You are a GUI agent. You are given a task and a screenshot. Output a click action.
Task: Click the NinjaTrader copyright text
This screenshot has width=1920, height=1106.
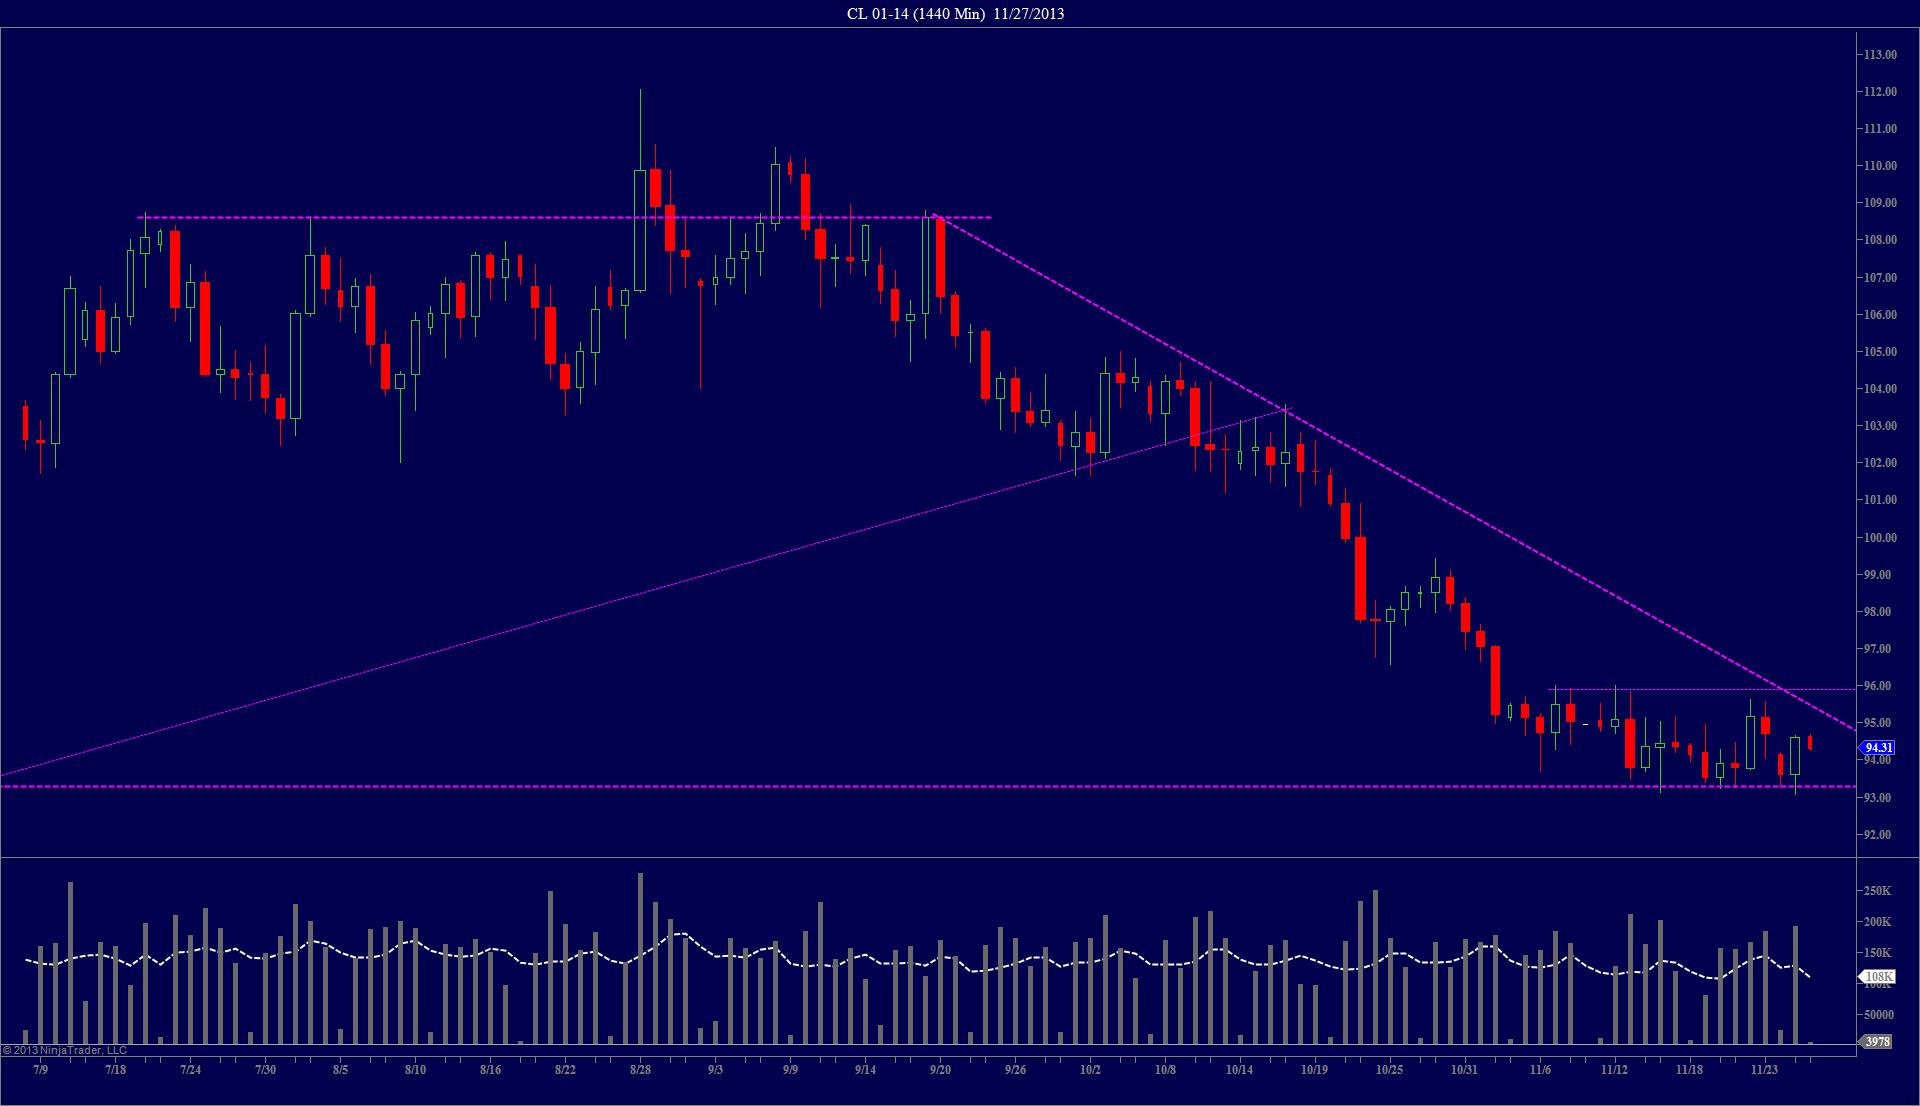coord(64,1050)
